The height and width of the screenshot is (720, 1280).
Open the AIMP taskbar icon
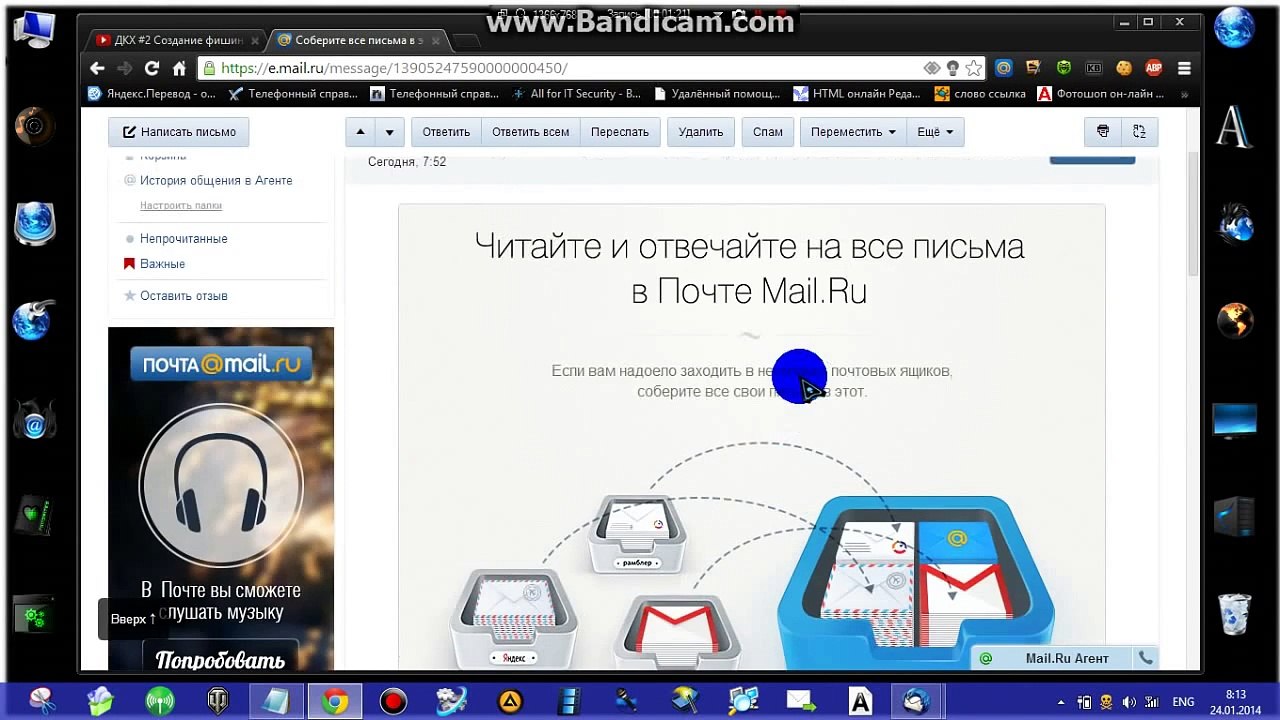510,701
